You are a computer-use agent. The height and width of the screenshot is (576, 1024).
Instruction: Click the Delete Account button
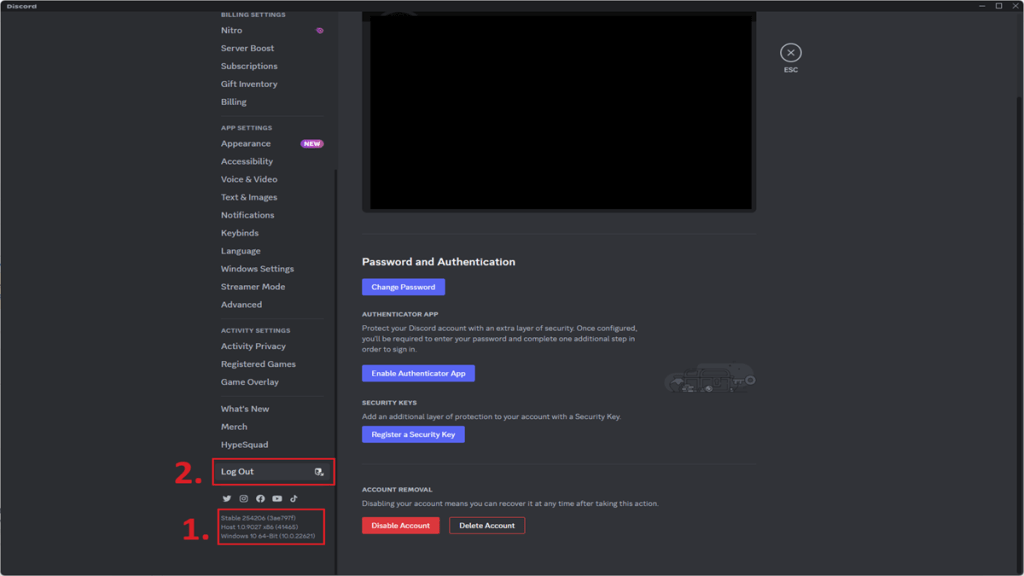[487, 525]
